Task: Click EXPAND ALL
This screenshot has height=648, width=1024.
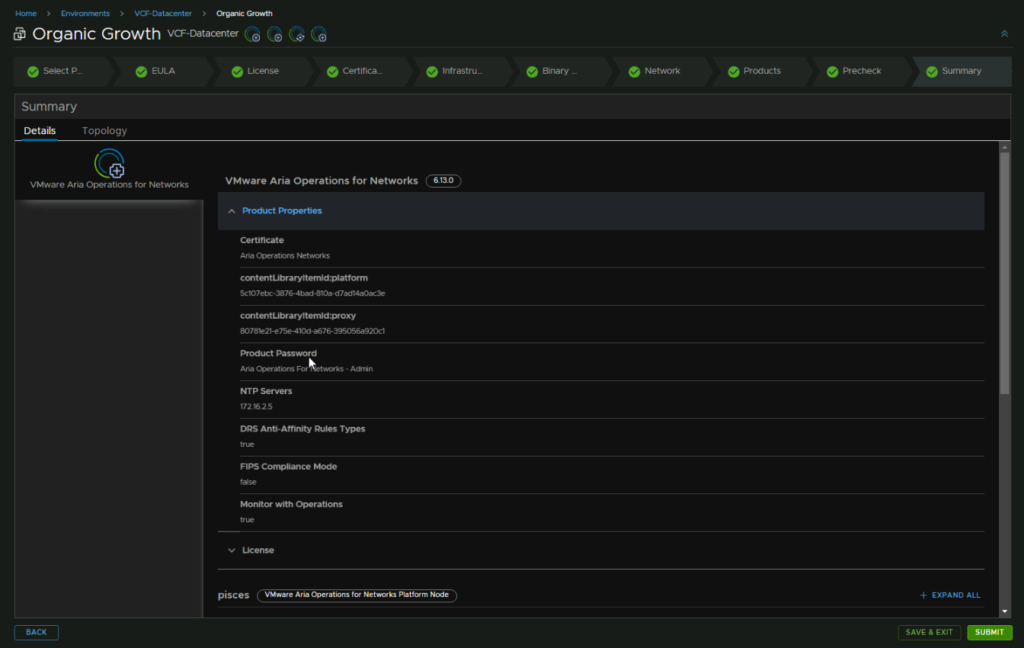Action: tap(950, 595)
